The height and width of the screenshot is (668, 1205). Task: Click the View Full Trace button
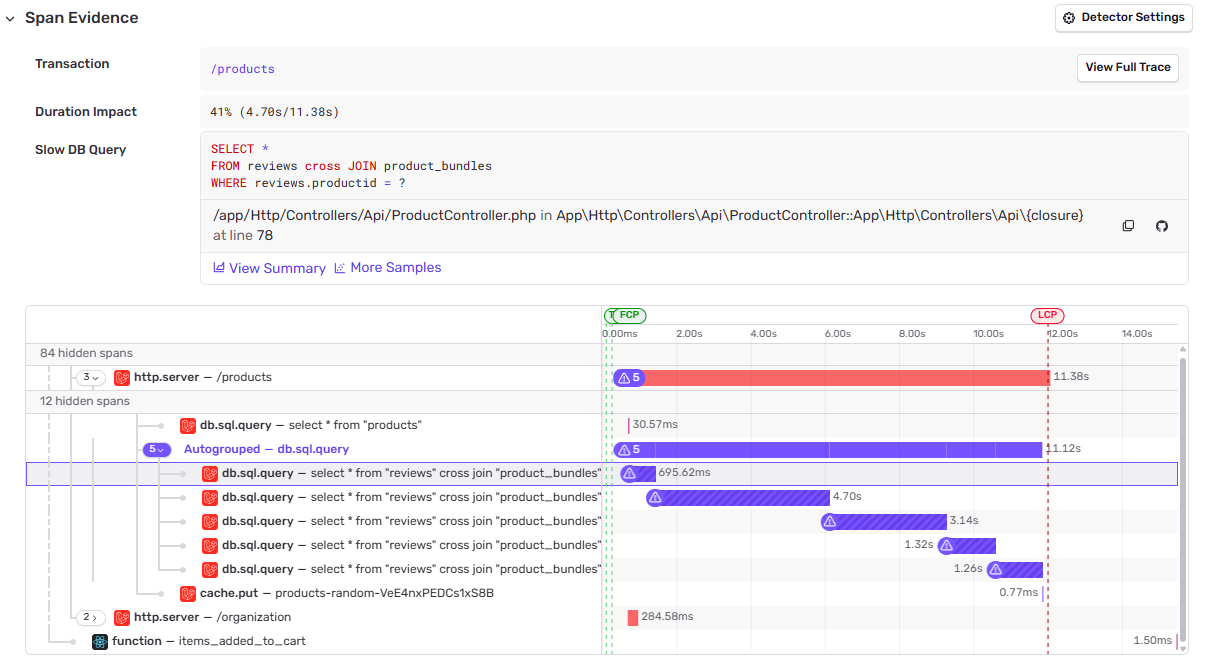click(x=1127, y=68)
